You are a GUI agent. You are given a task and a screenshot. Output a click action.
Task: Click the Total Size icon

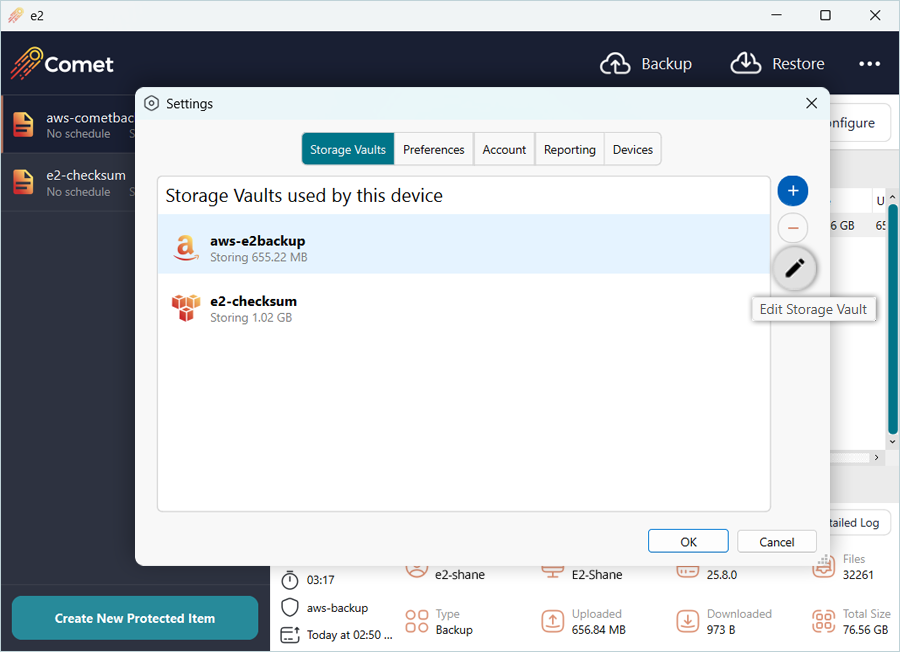[x=823, y=621]
